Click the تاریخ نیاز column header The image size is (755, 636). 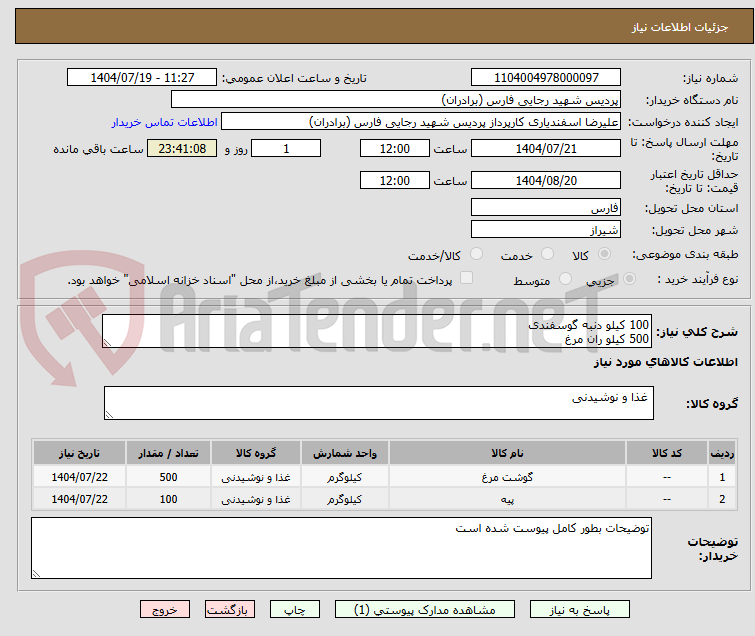(79, 453)
